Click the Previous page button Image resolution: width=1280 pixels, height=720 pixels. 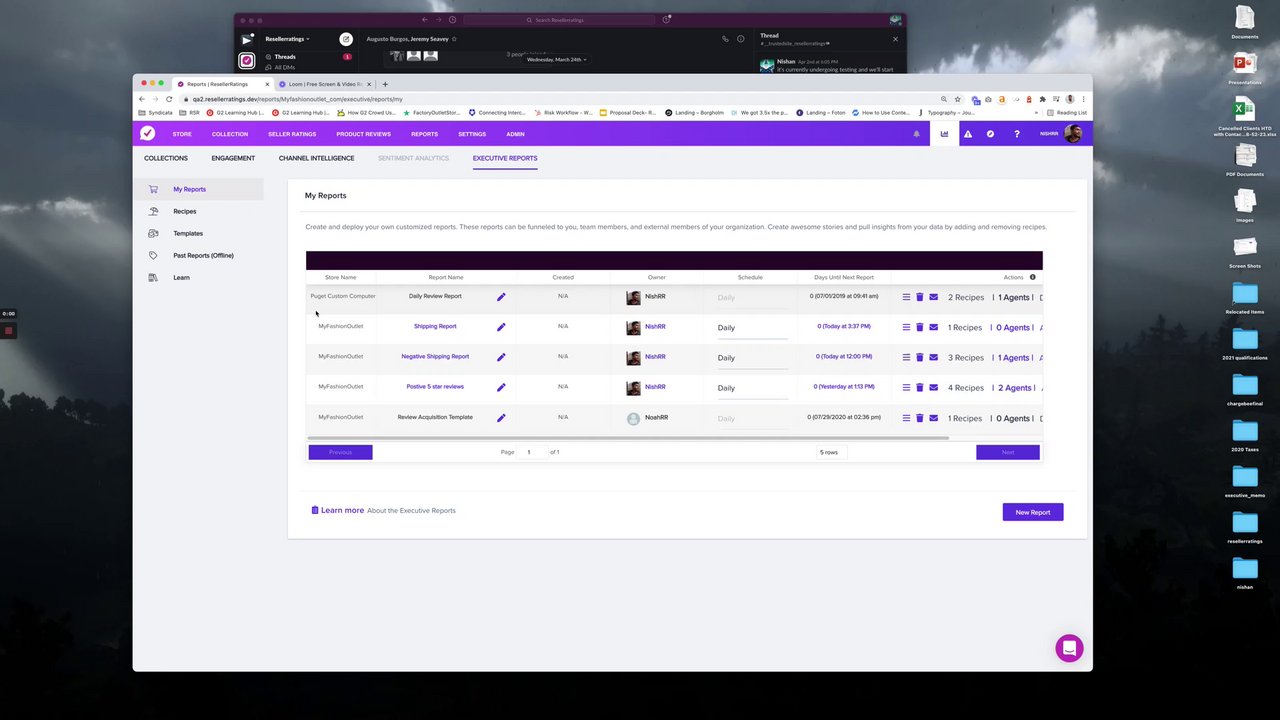(340, 452)
